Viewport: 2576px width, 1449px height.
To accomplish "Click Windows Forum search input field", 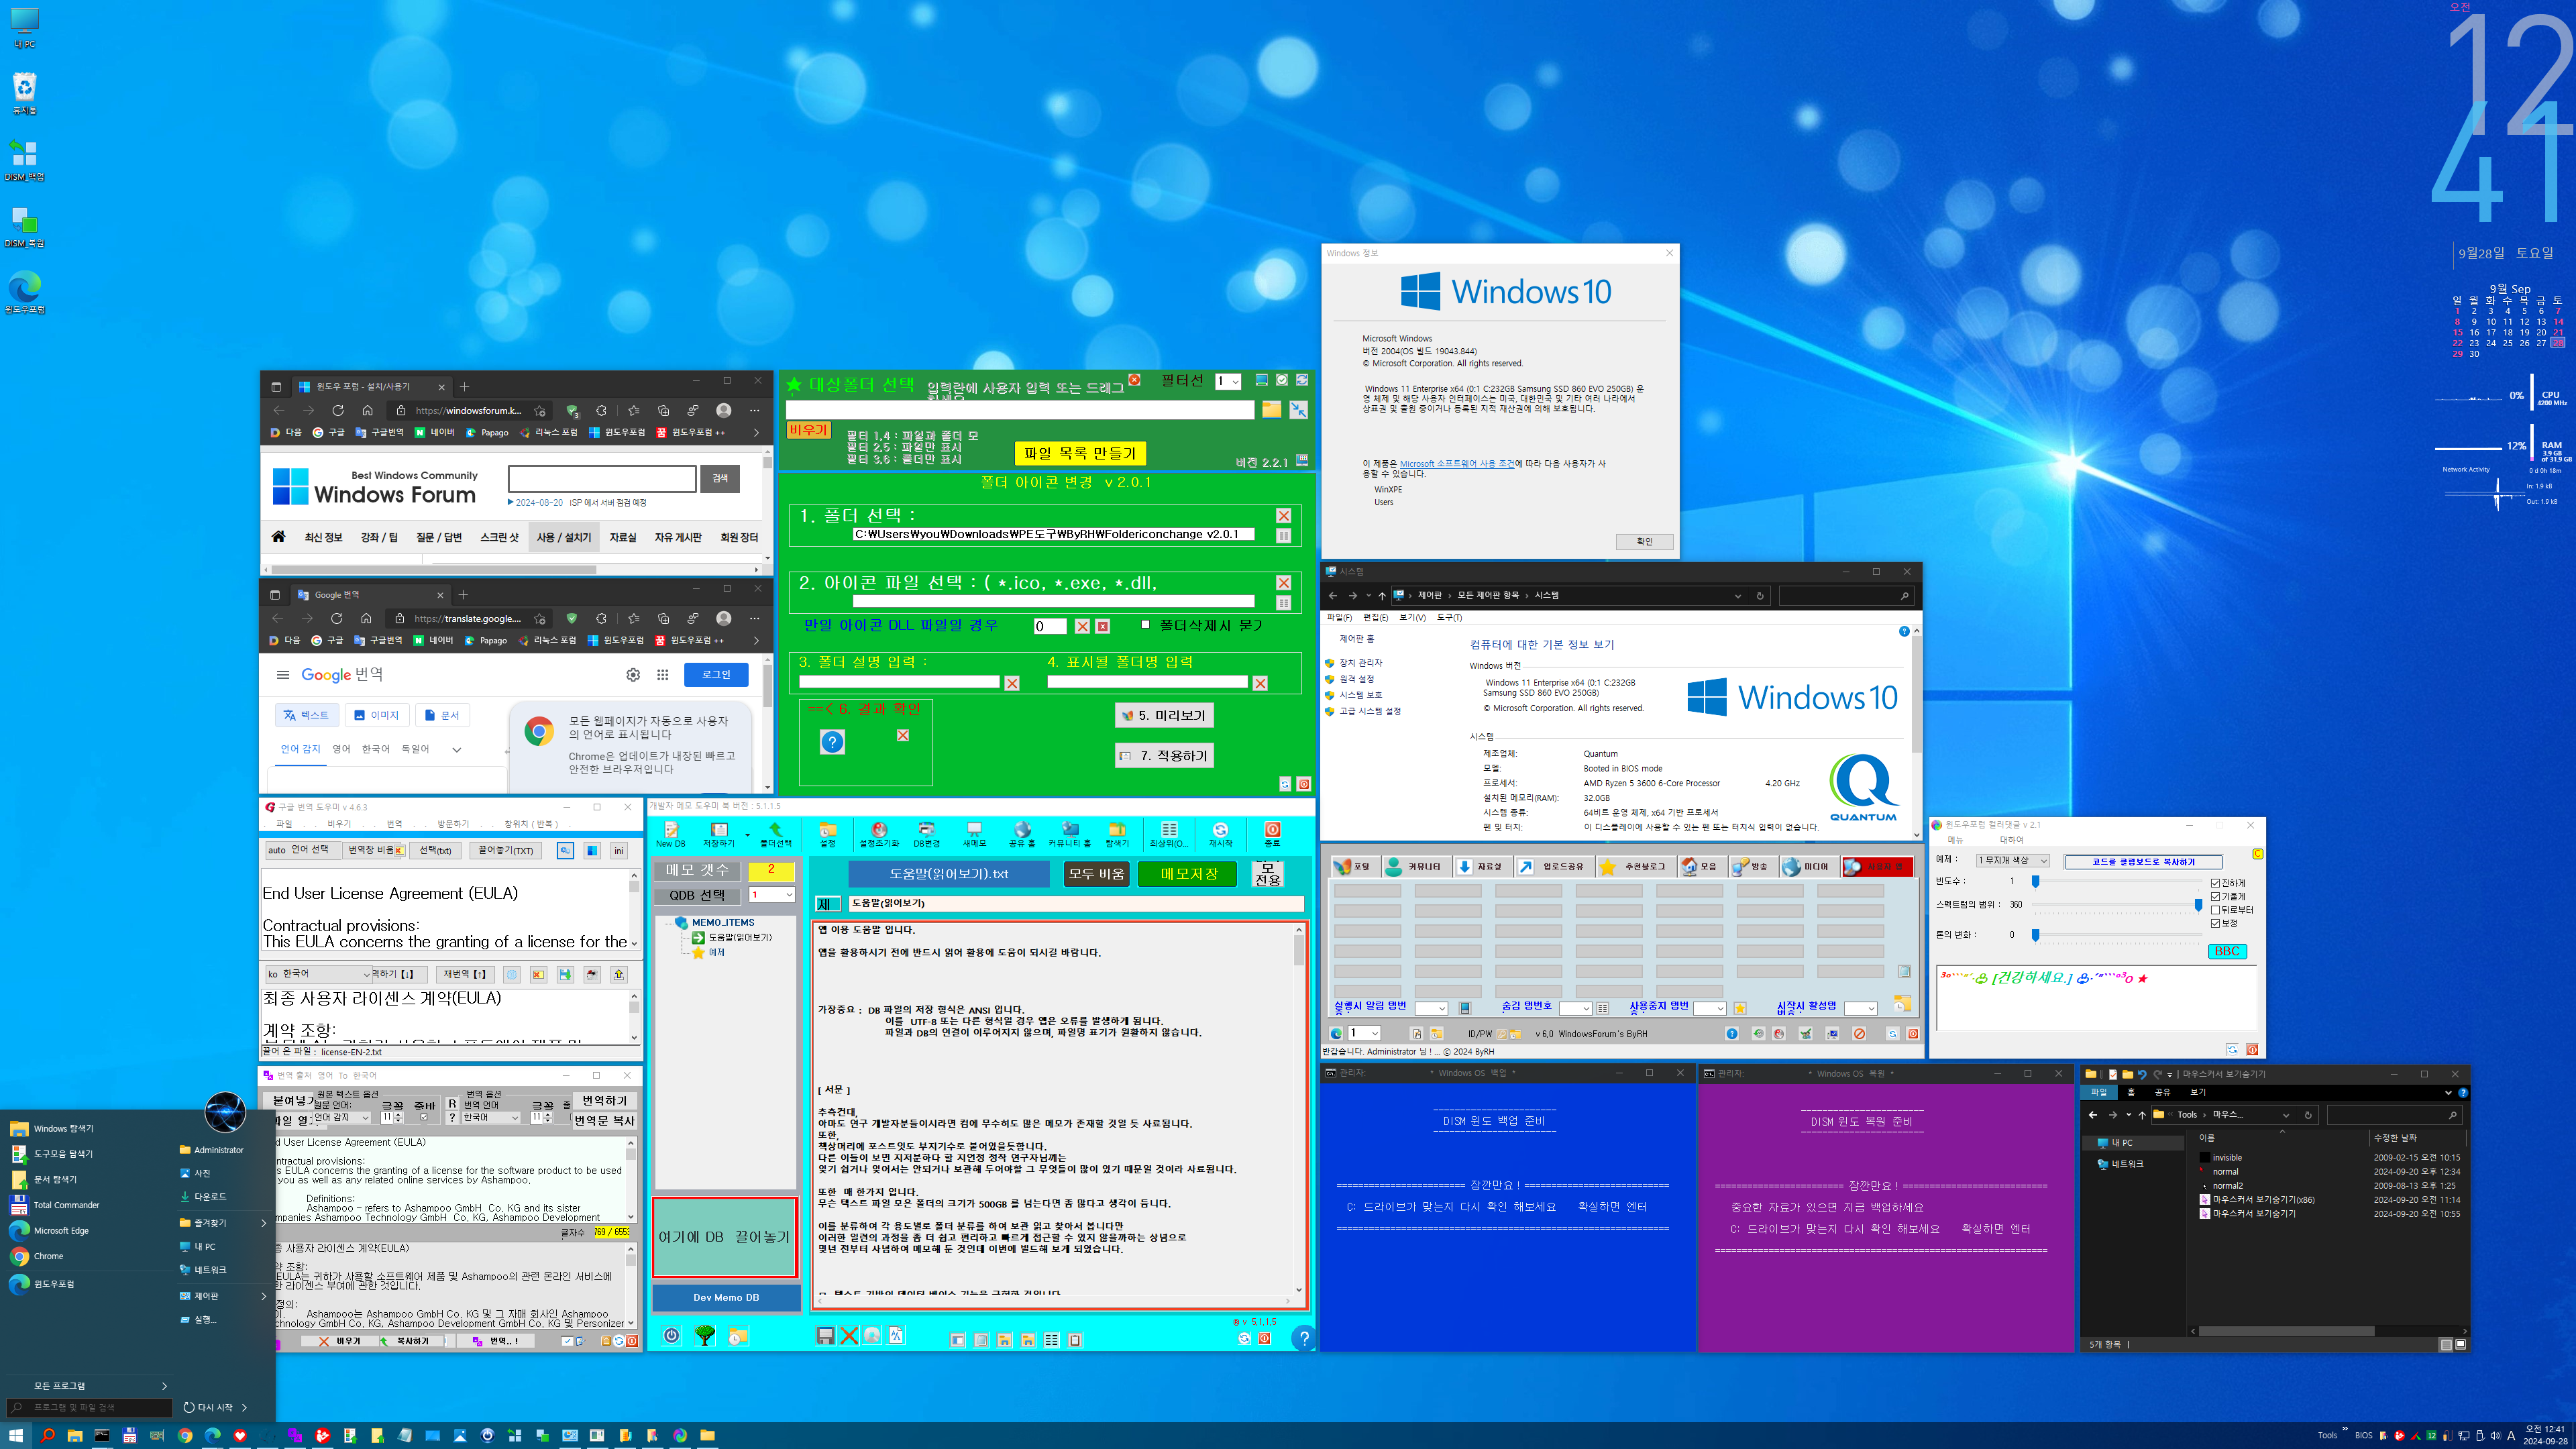I will coord(602,479).
